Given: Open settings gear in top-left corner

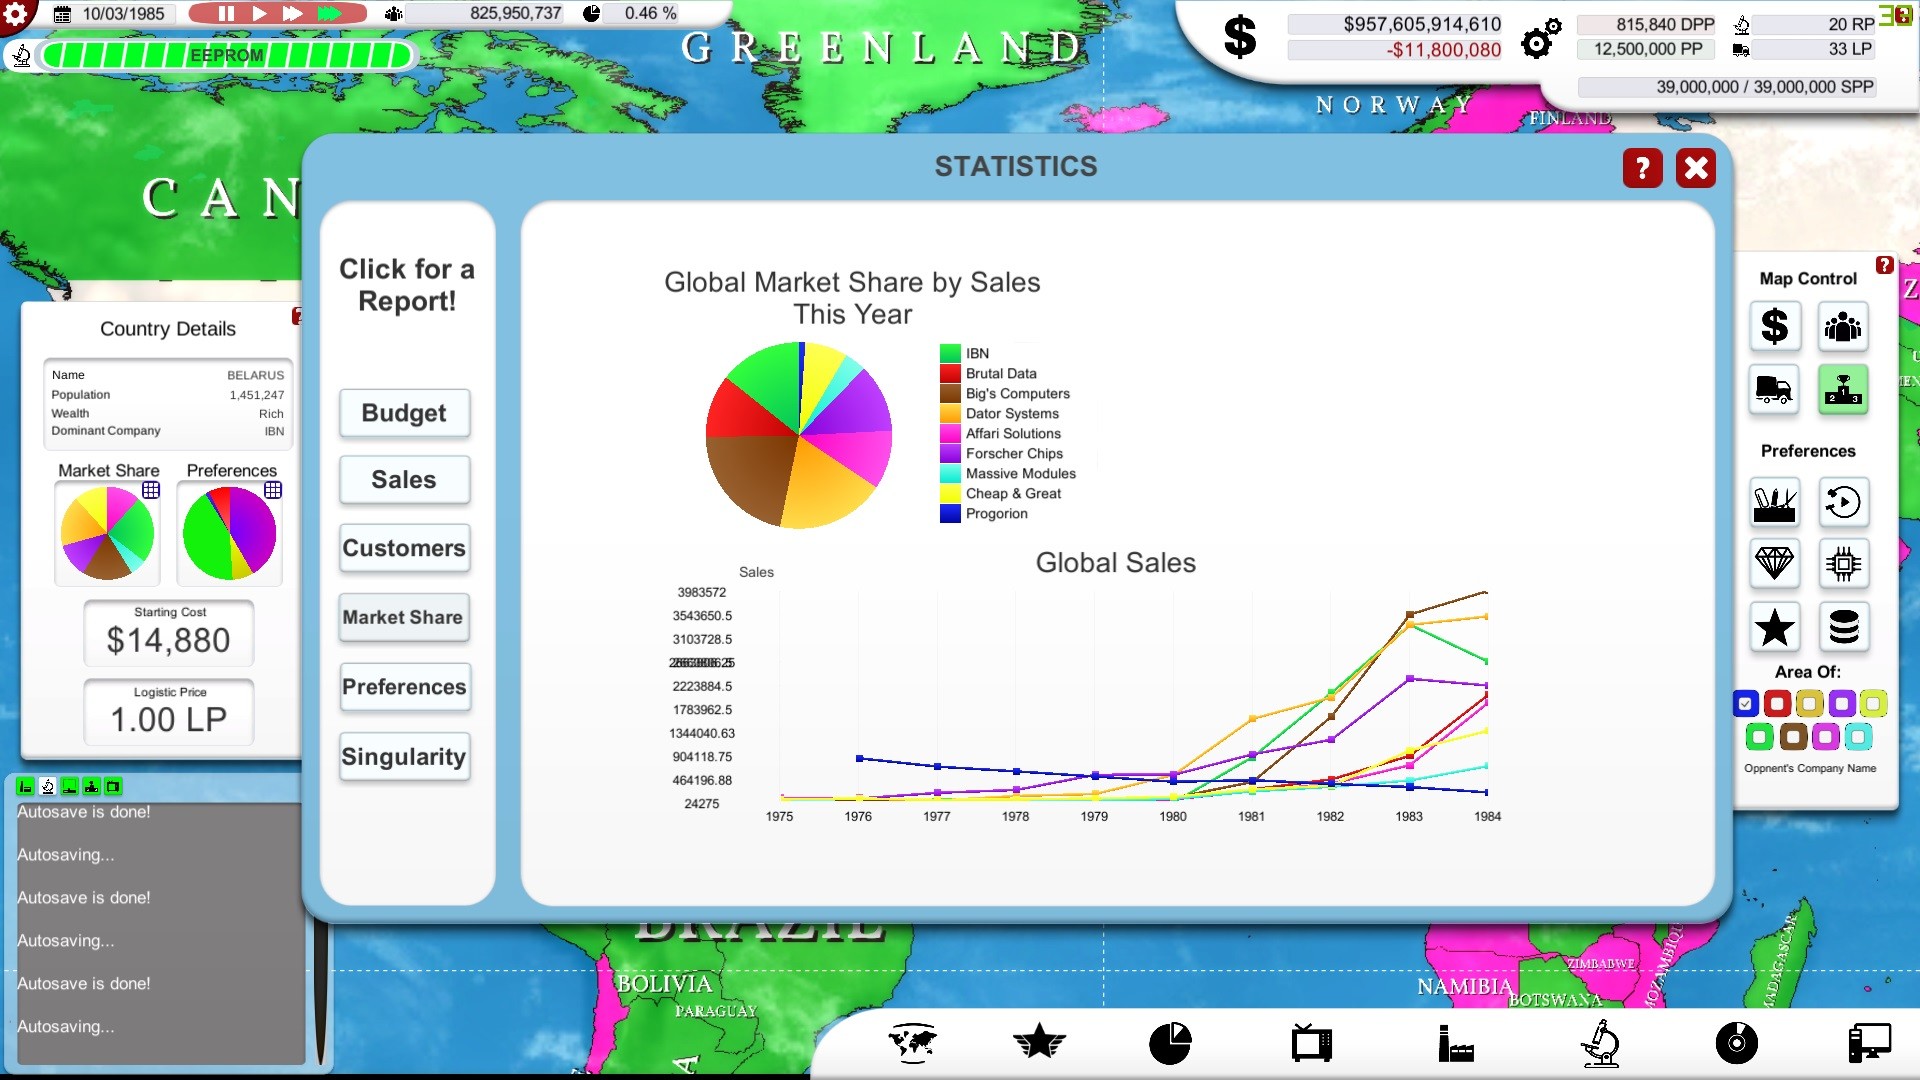Looking at the screenshot, I should coord(16,13).
